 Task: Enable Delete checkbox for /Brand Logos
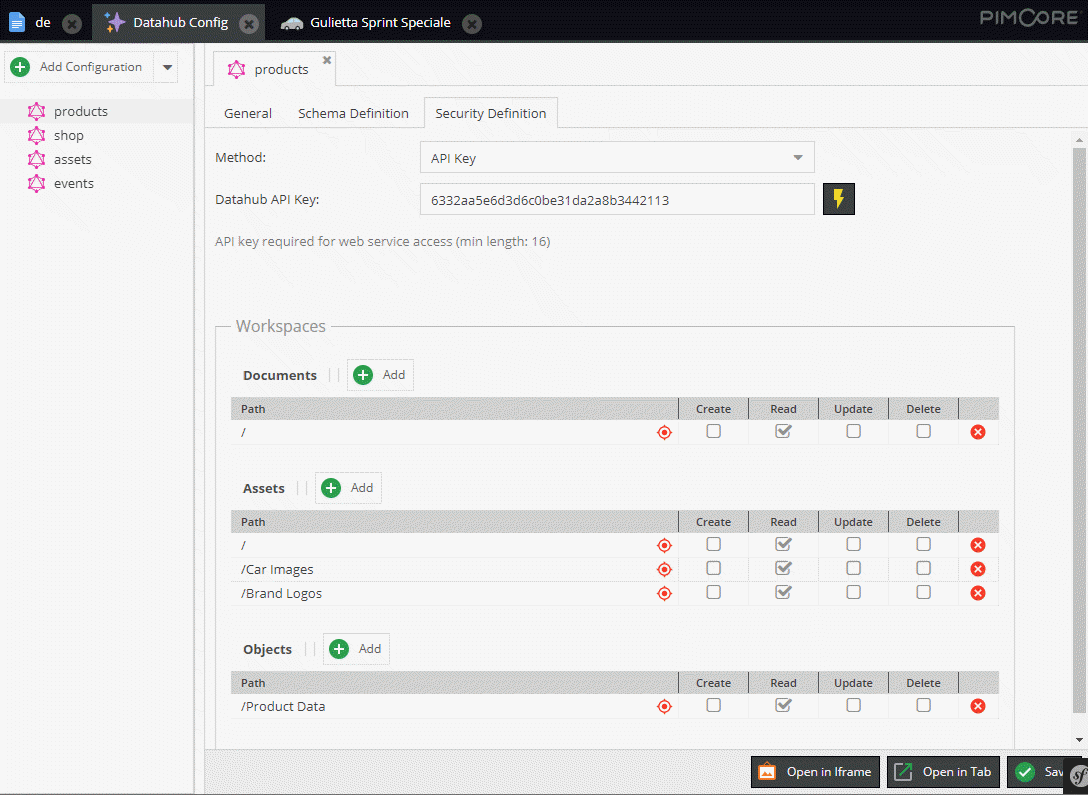pos(924,592)
